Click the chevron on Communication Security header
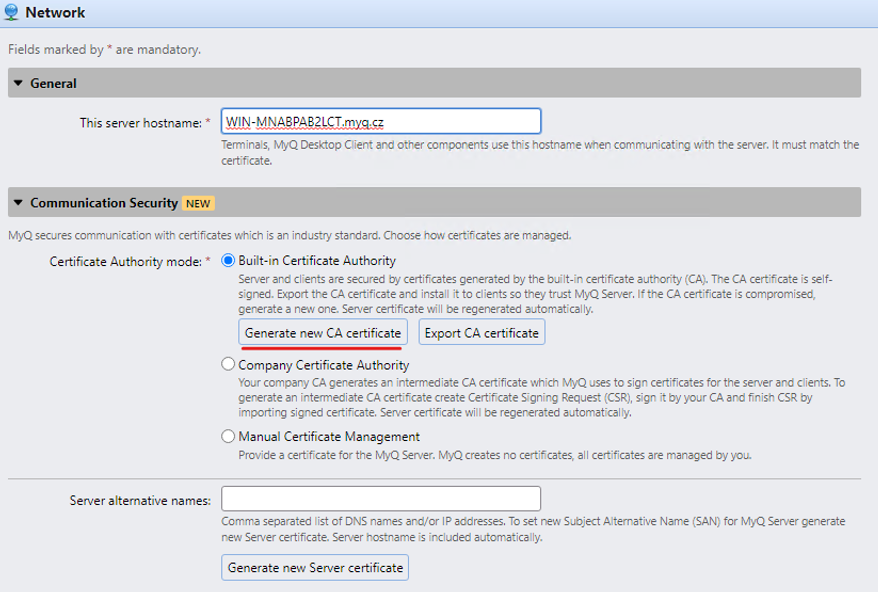Screen dimensions: 878x592 pyautogui.click(x=18, y=202)
